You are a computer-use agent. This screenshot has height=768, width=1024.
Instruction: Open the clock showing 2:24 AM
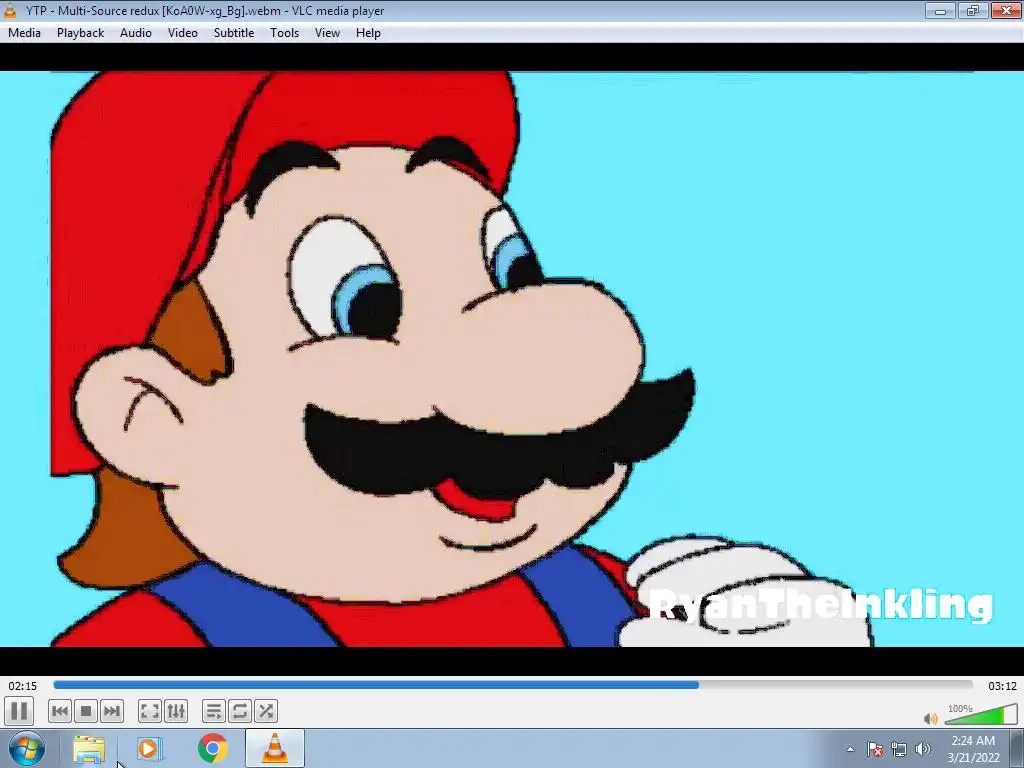973,749
